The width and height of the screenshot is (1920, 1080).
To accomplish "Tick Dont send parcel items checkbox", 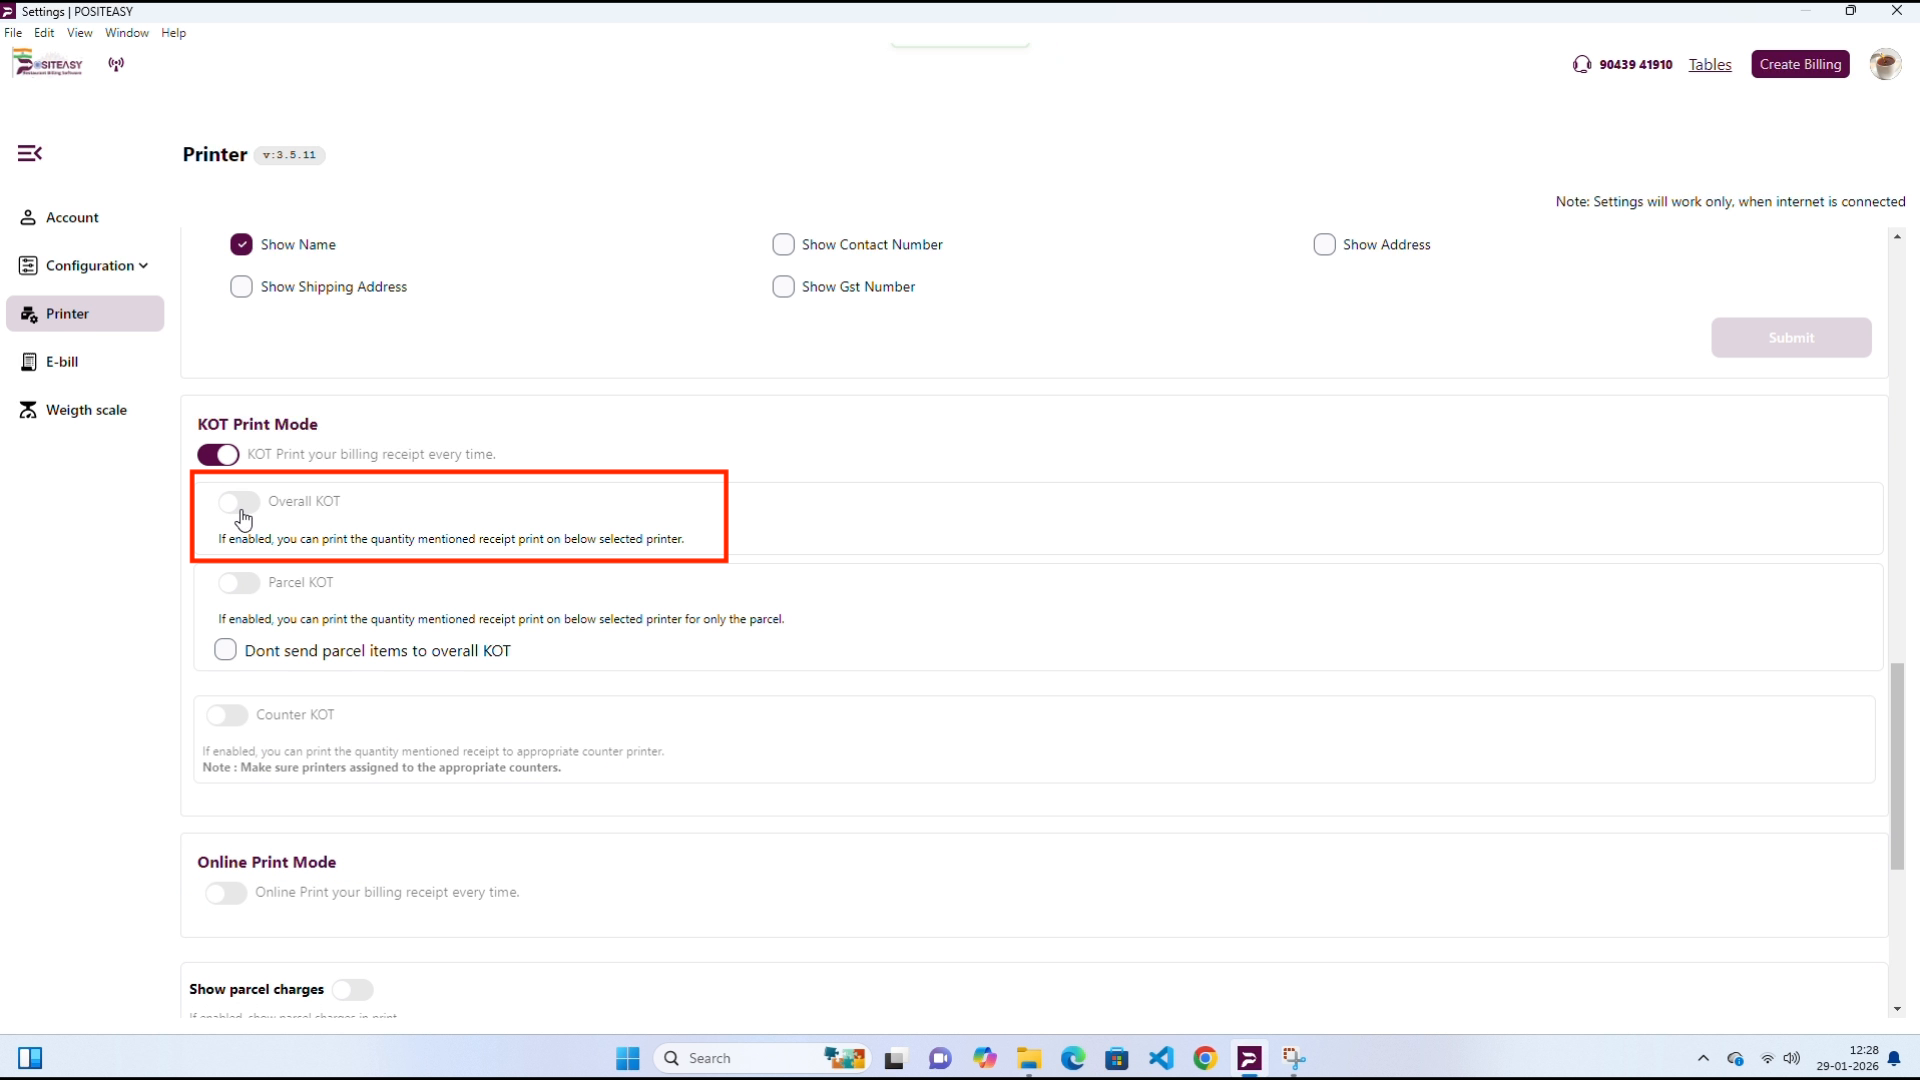I will pyautogui.click(x=226, y=650).
